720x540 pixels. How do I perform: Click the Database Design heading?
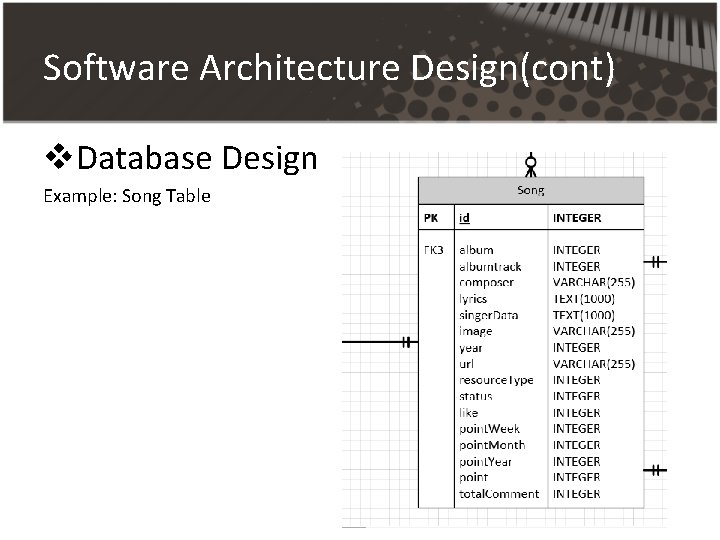click(x=197, y=158)
